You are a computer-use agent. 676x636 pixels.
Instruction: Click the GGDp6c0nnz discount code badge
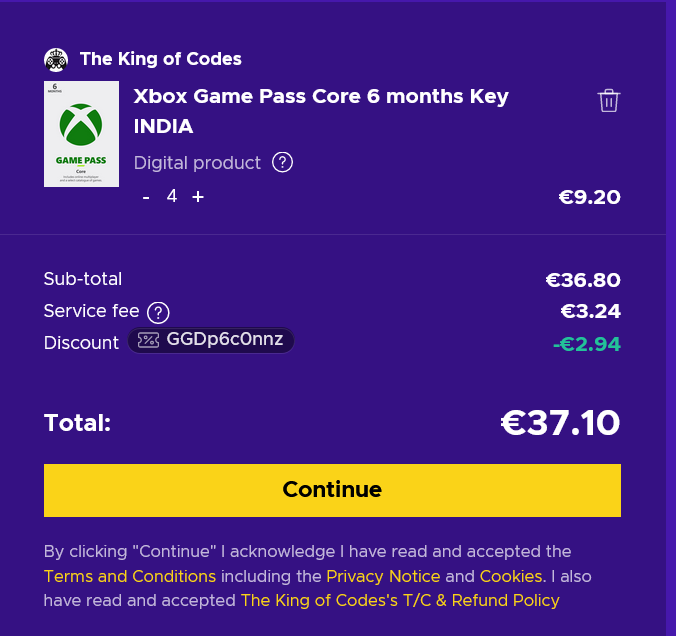coord(211,340)
